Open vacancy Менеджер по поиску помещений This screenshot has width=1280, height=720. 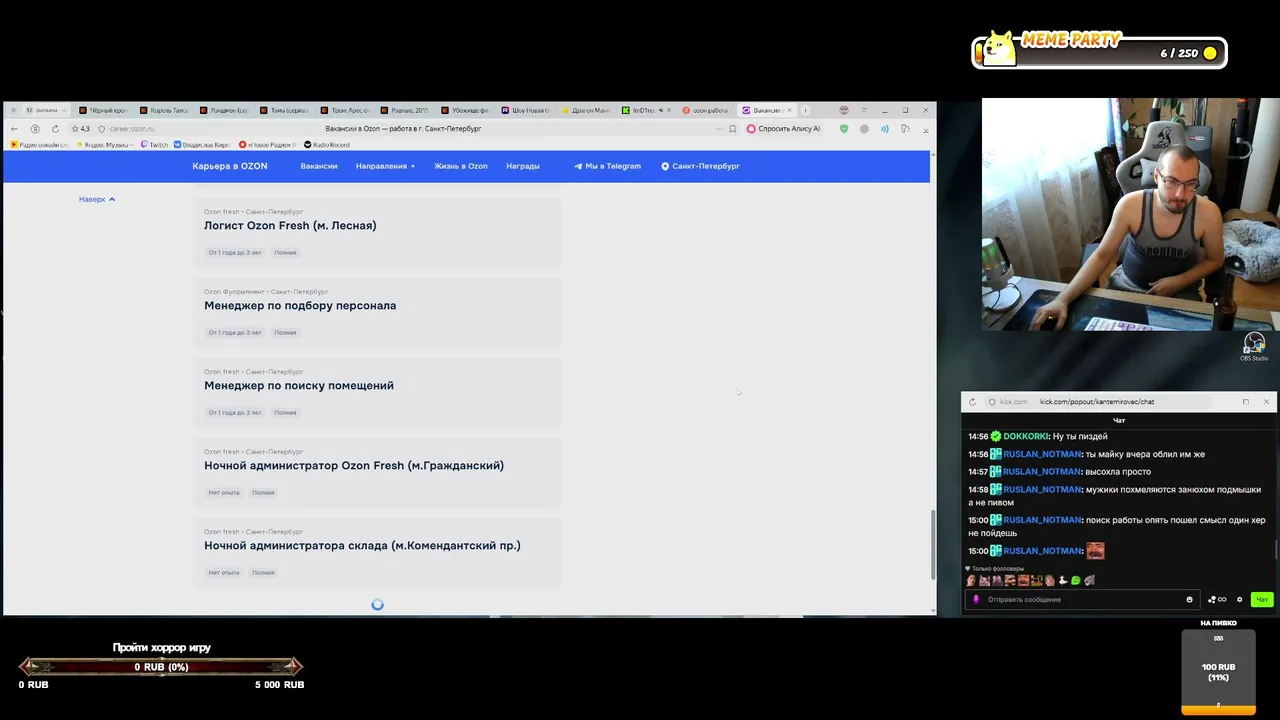[377, 394]
